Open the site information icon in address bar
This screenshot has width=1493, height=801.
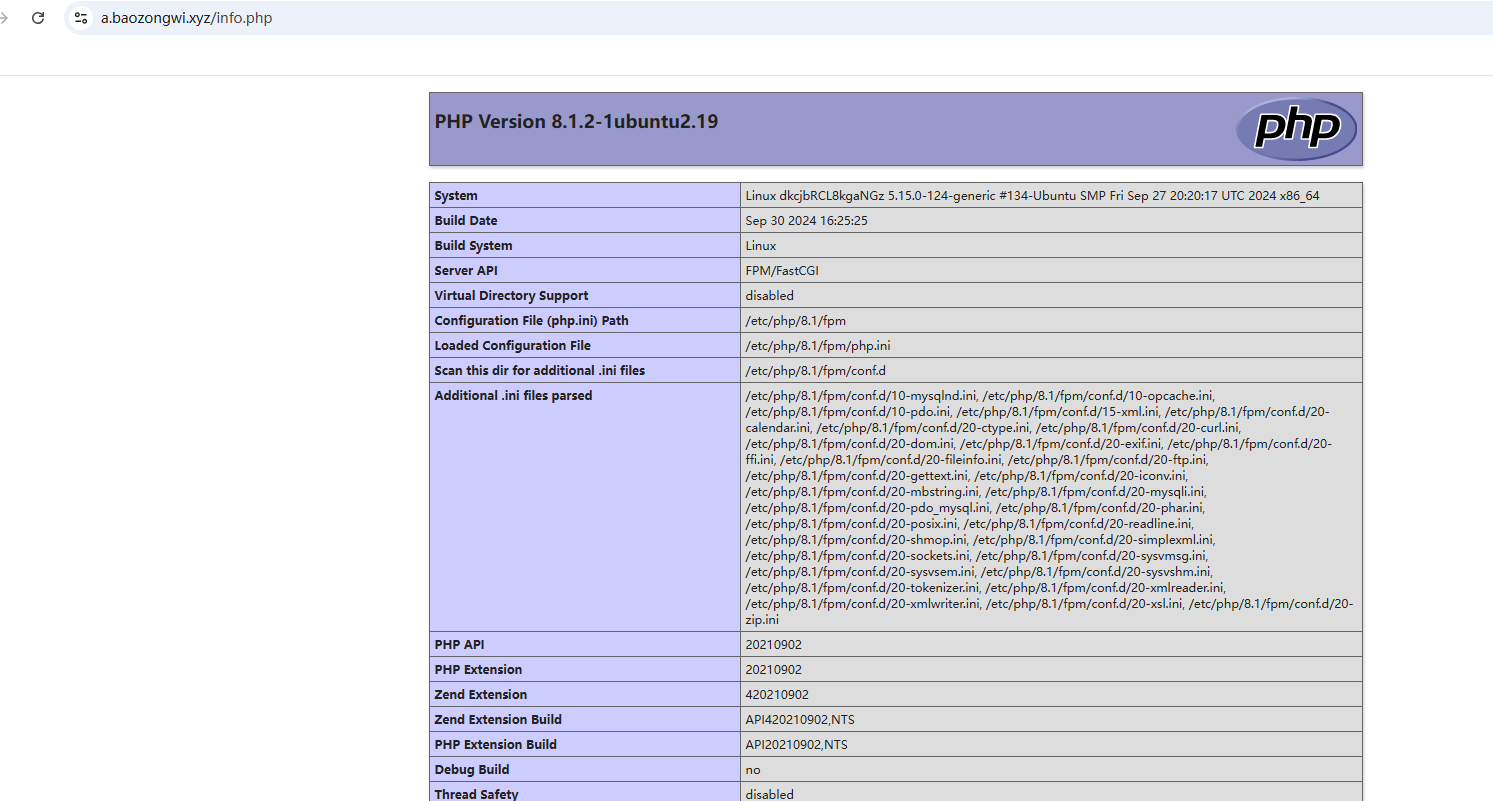pos(81,18)
